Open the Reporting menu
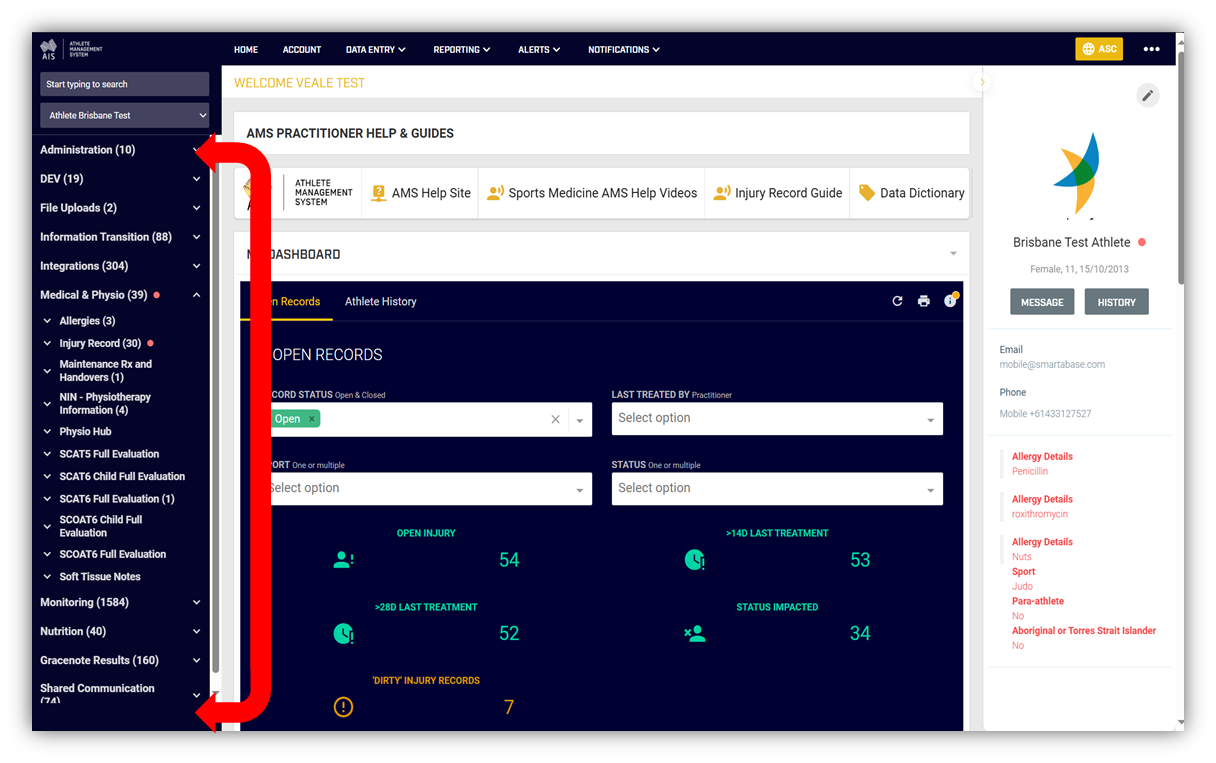 [x=461, y=49]
